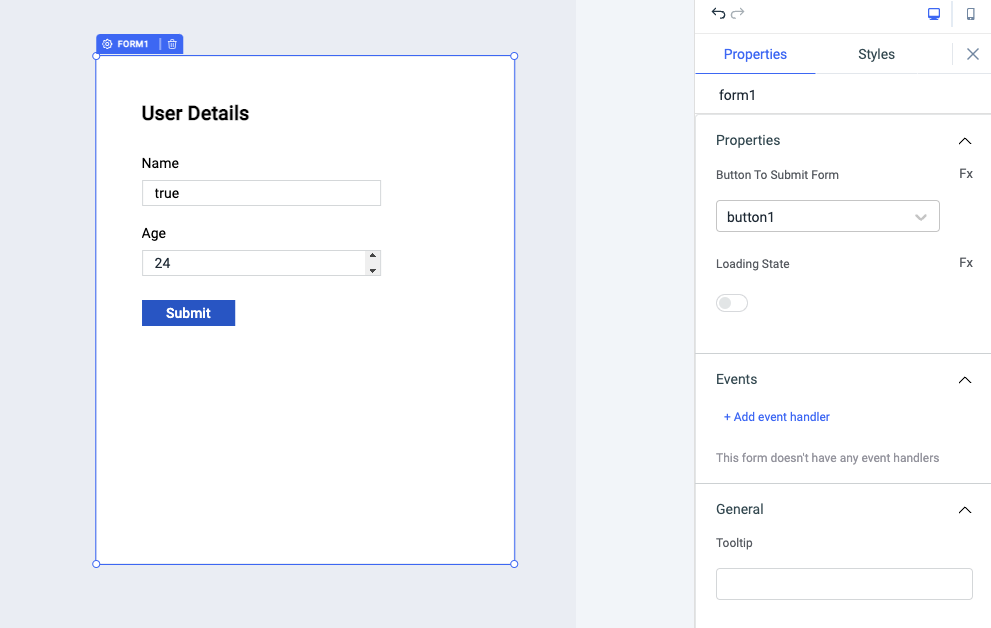Increment the Age value stepper

pyautogui.click(x=373, y=256)
